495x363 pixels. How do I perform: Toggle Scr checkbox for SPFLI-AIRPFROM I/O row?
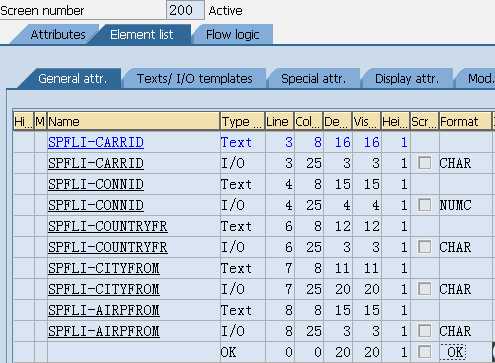(424, 331)
